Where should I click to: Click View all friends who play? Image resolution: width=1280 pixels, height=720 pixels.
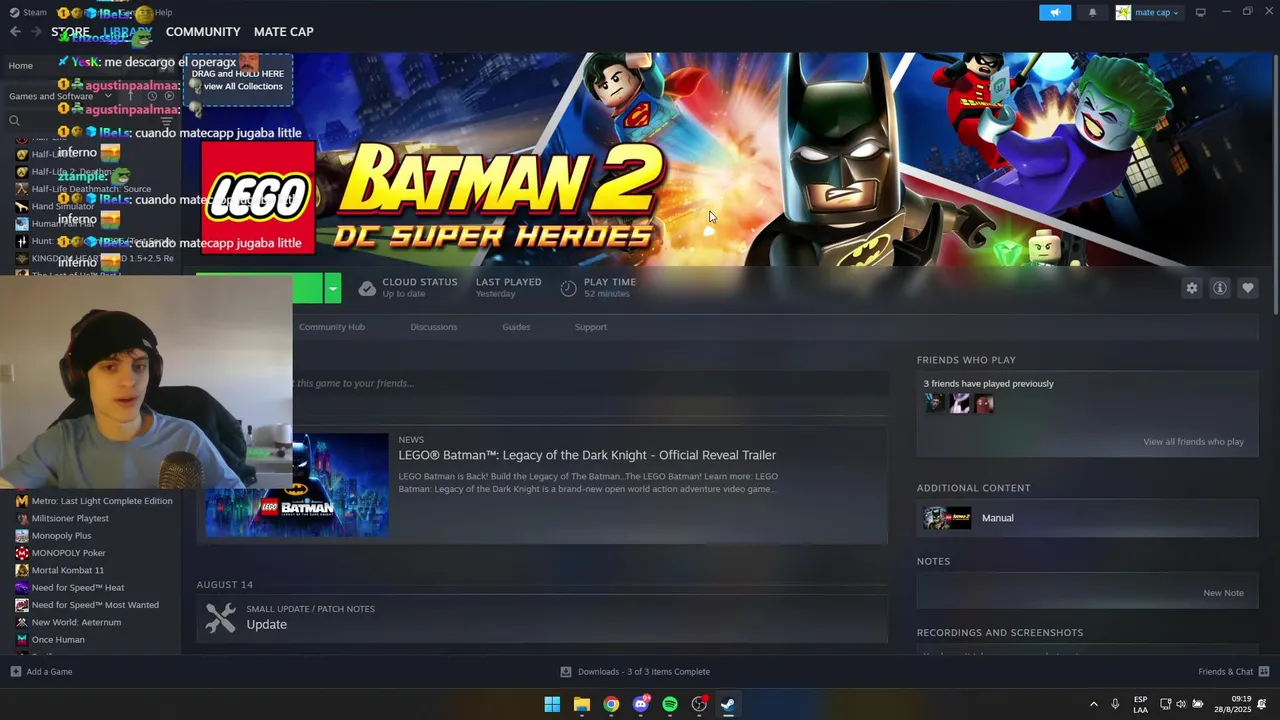pos(1193,442)
